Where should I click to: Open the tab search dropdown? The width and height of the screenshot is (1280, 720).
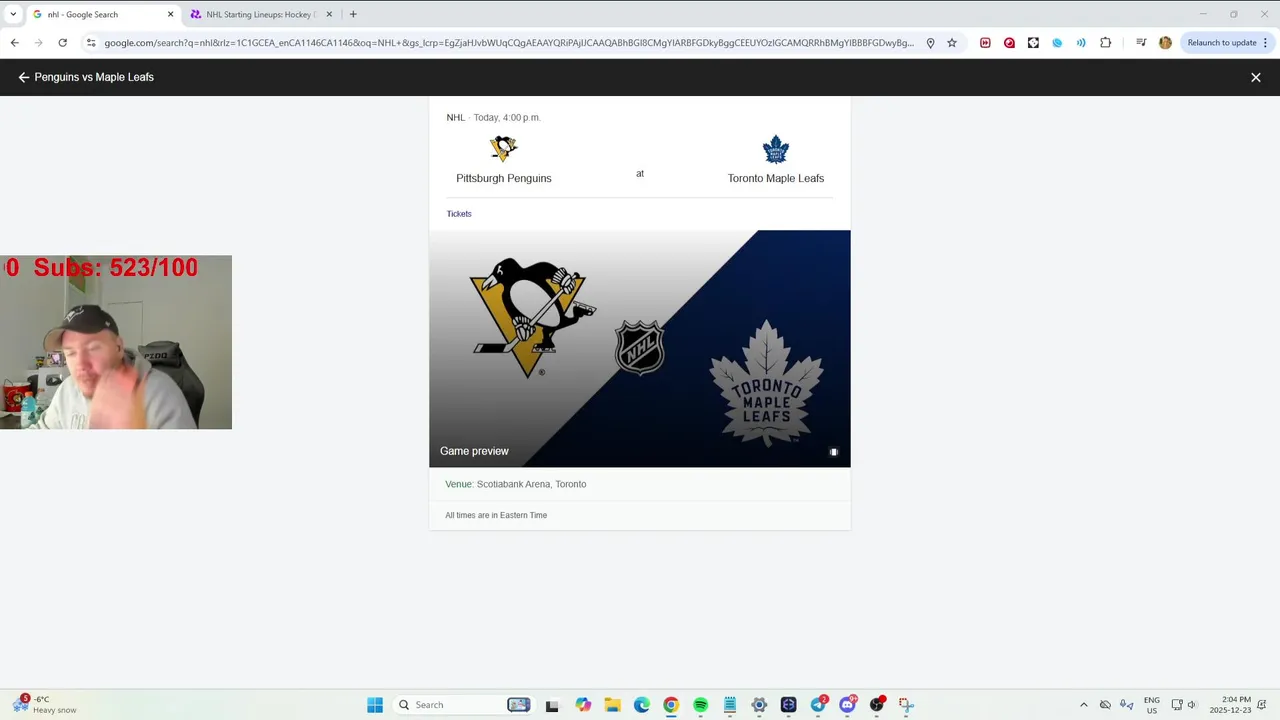coord(13,14)
